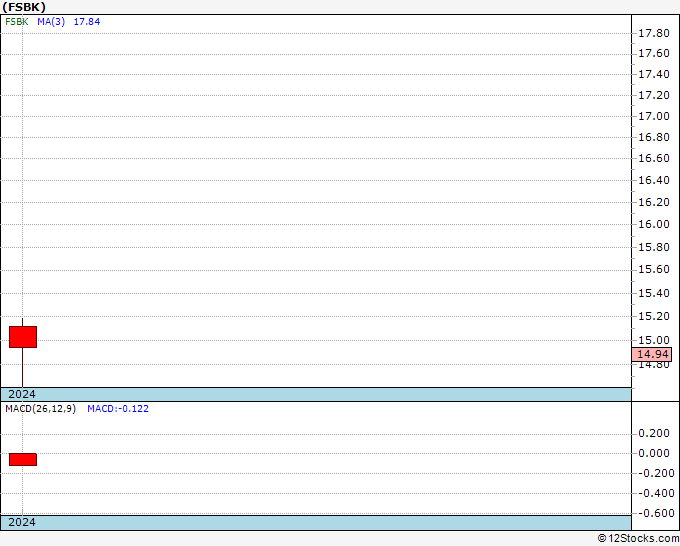Click the 14.94 current price tag
The height and width of the screenshot is (546, 680).
[x=652, y=354]
